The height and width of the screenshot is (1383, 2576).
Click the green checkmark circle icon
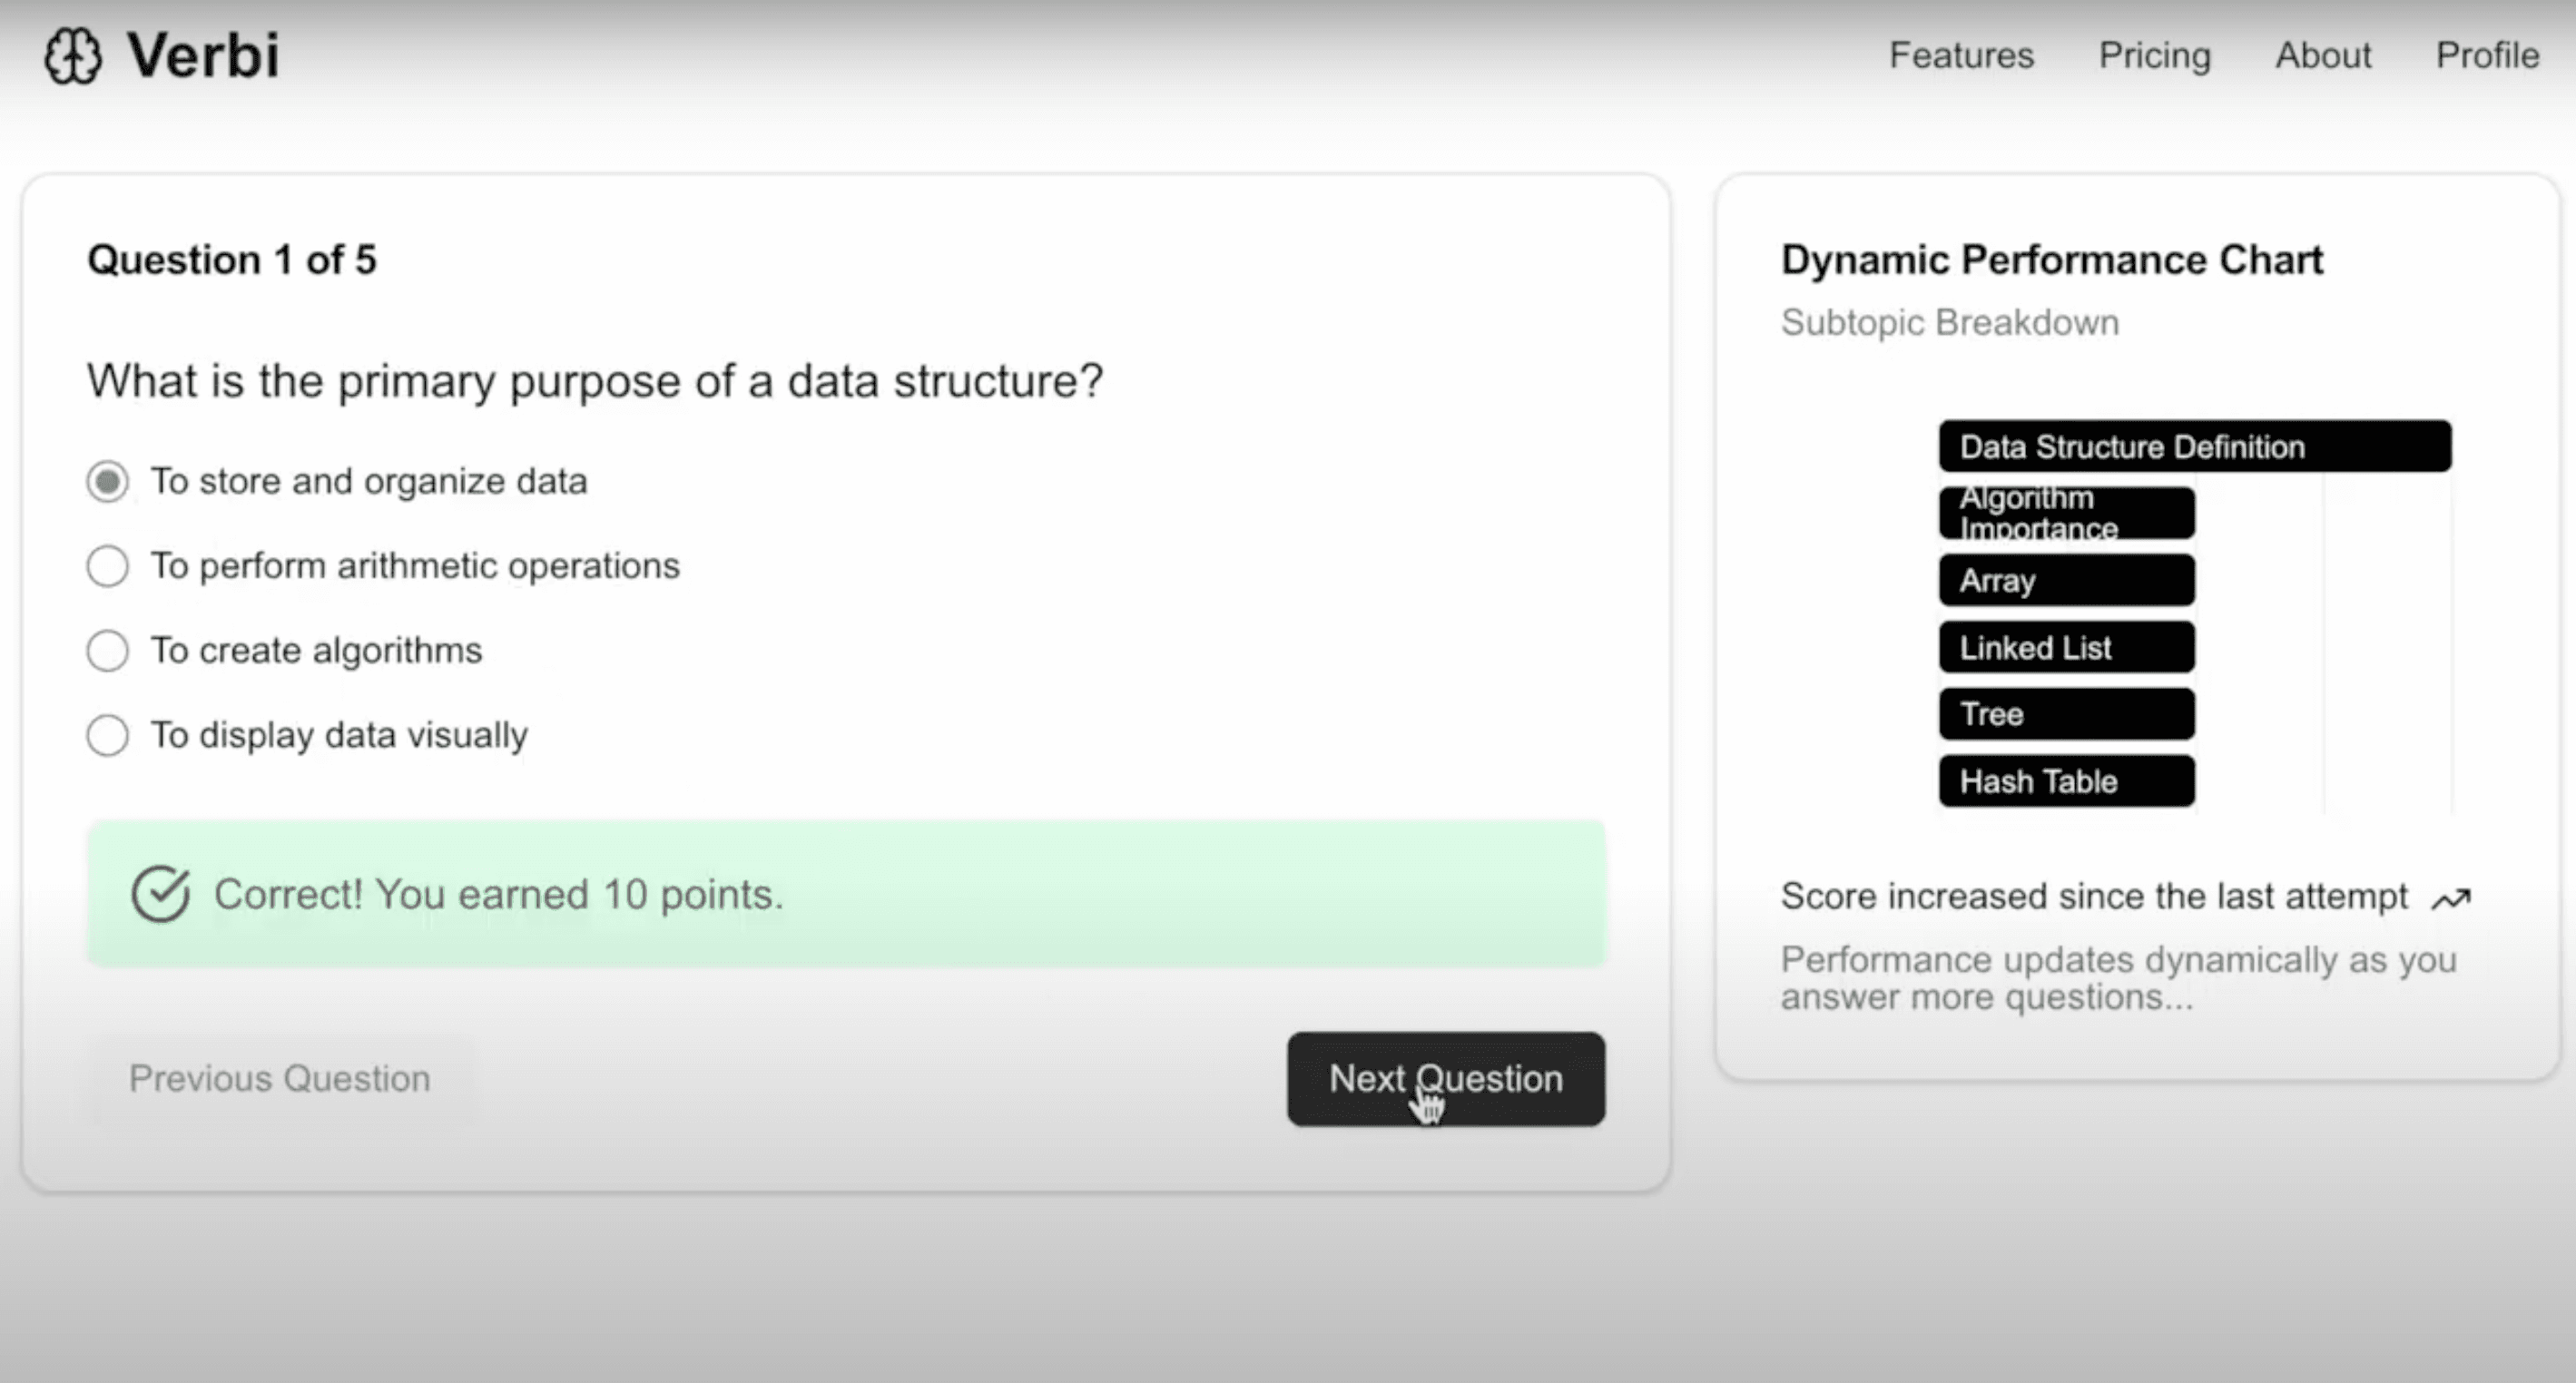tap(160, 893)
